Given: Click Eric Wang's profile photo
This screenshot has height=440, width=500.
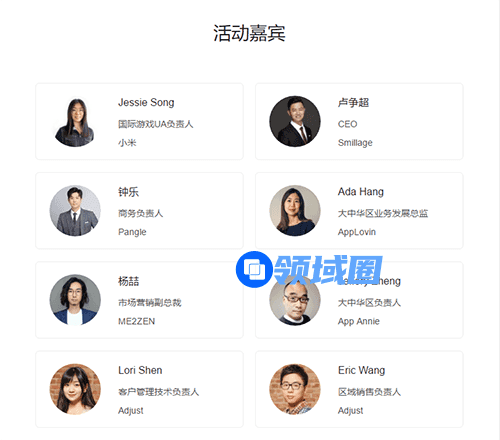Looking at the screenshot, I should point(295,389).
